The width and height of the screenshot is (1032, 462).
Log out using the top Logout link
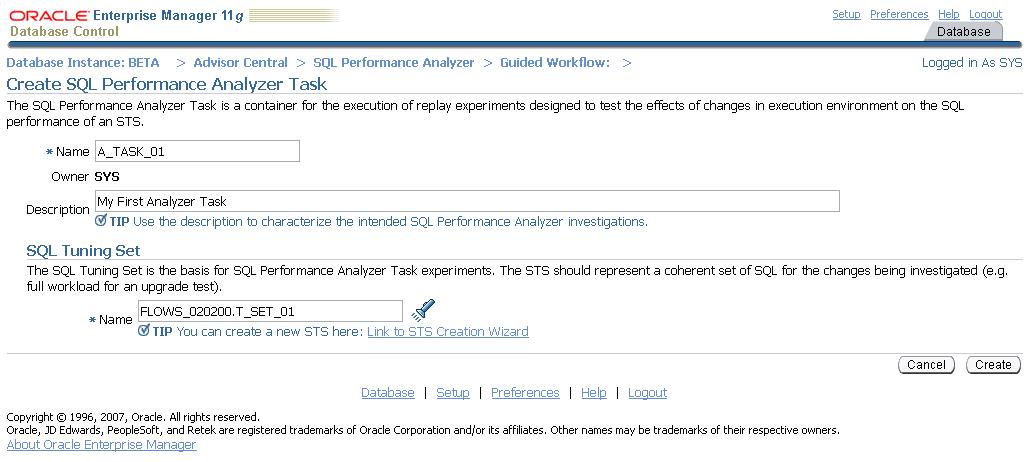pos(985,14)
